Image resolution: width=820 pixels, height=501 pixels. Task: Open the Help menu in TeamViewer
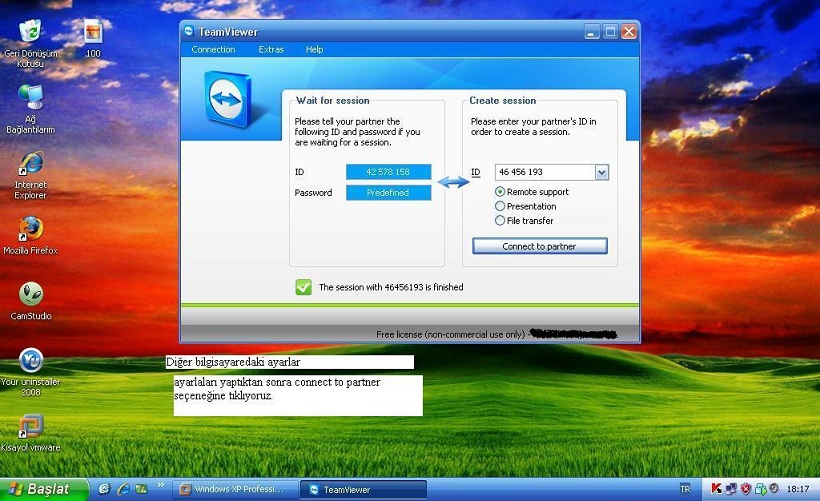tap(314, 50)
